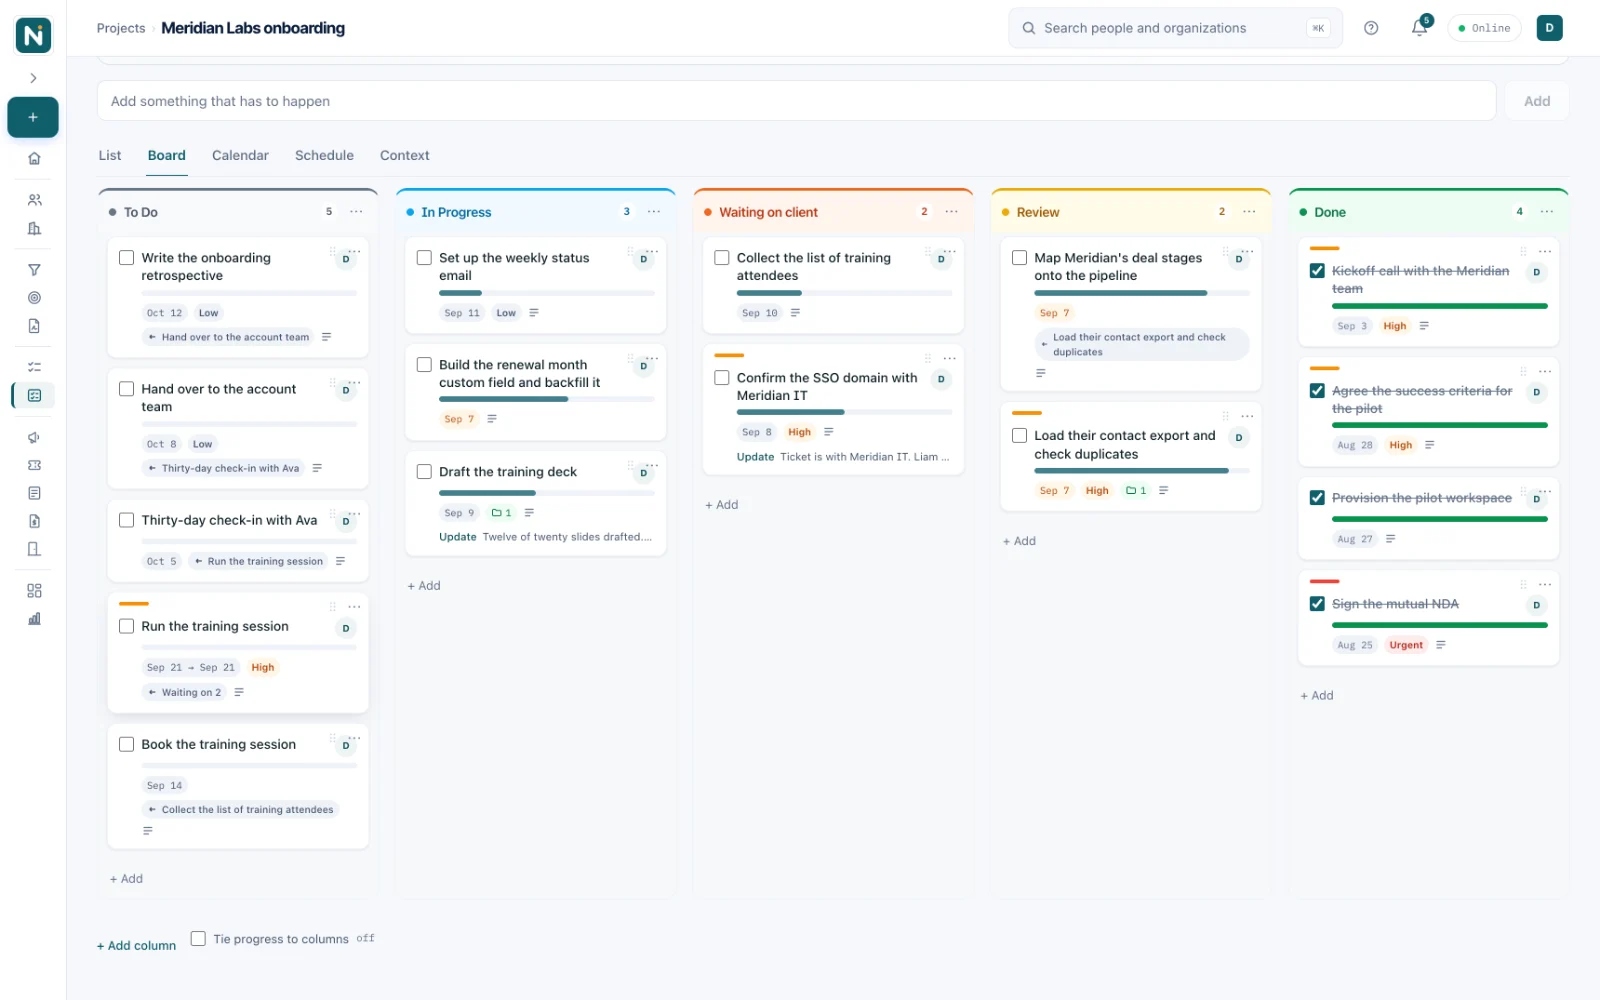Uncheck 'Sign the mutual NDA' task
The width and height of the screenshot is (1600, 1000).
pyautogui.click(x=1317, y=604)
